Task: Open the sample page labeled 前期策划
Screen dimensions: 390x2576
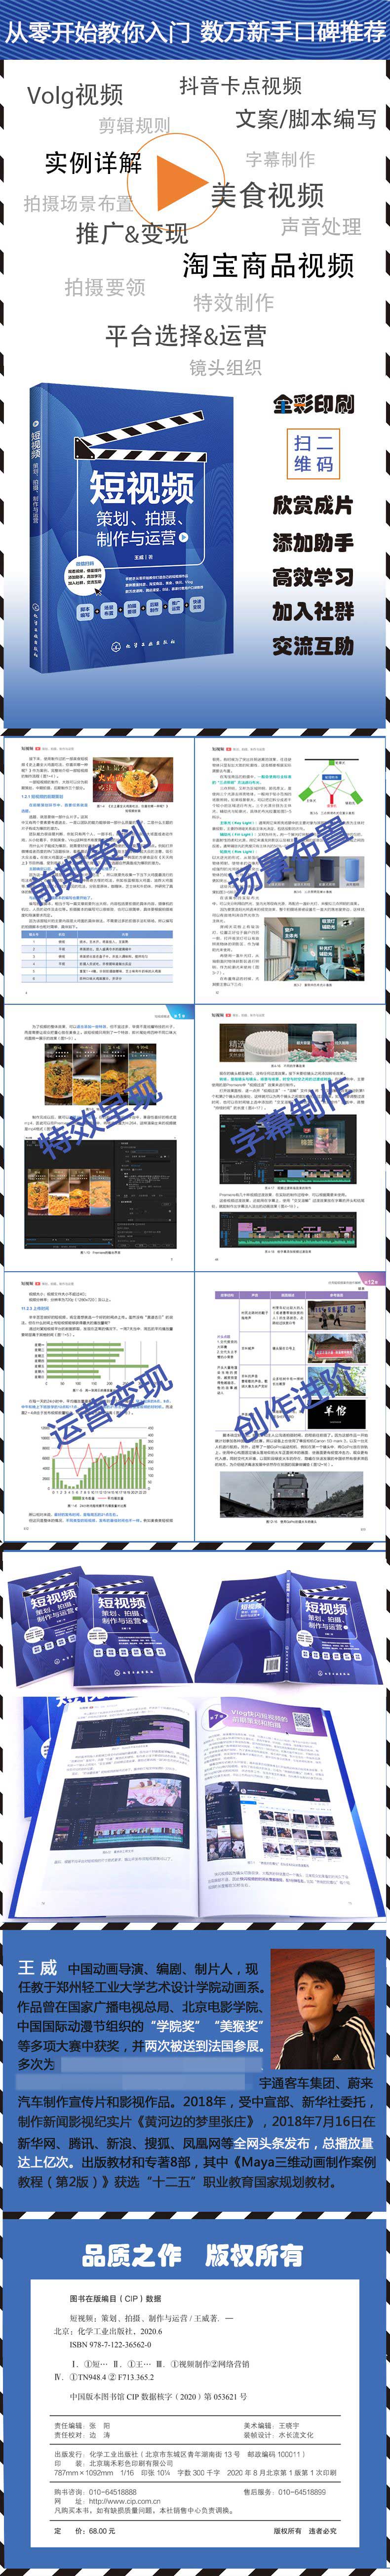Action: 99,869
